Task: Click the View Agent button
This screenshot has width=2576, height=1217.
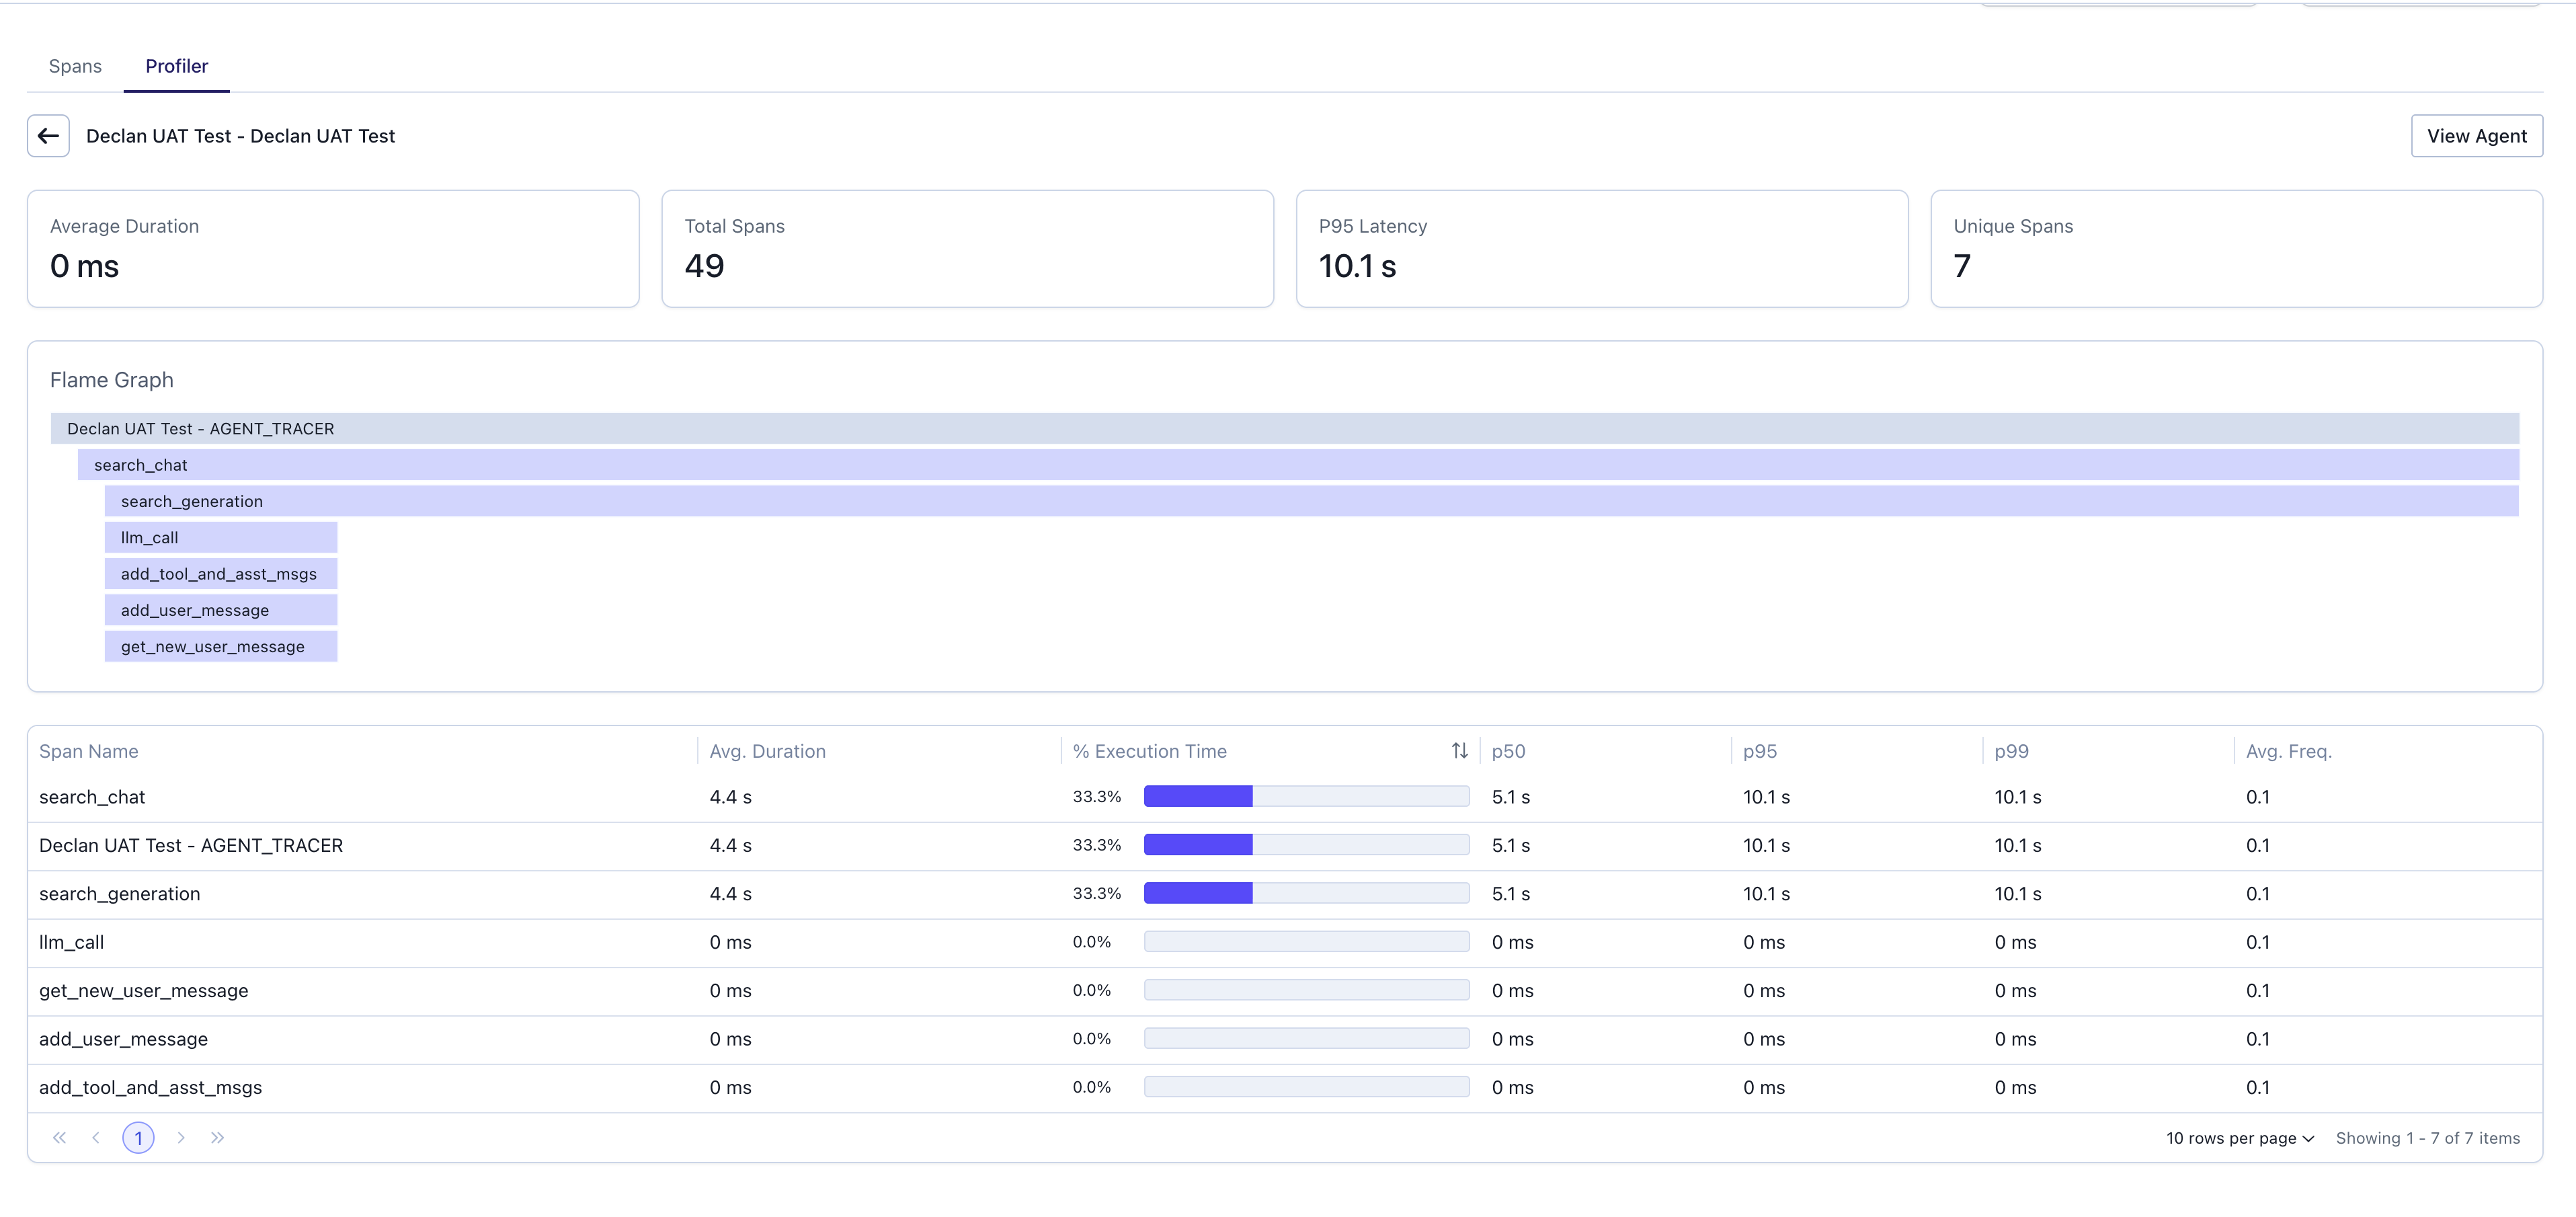Action: [x=2476, y=136]
